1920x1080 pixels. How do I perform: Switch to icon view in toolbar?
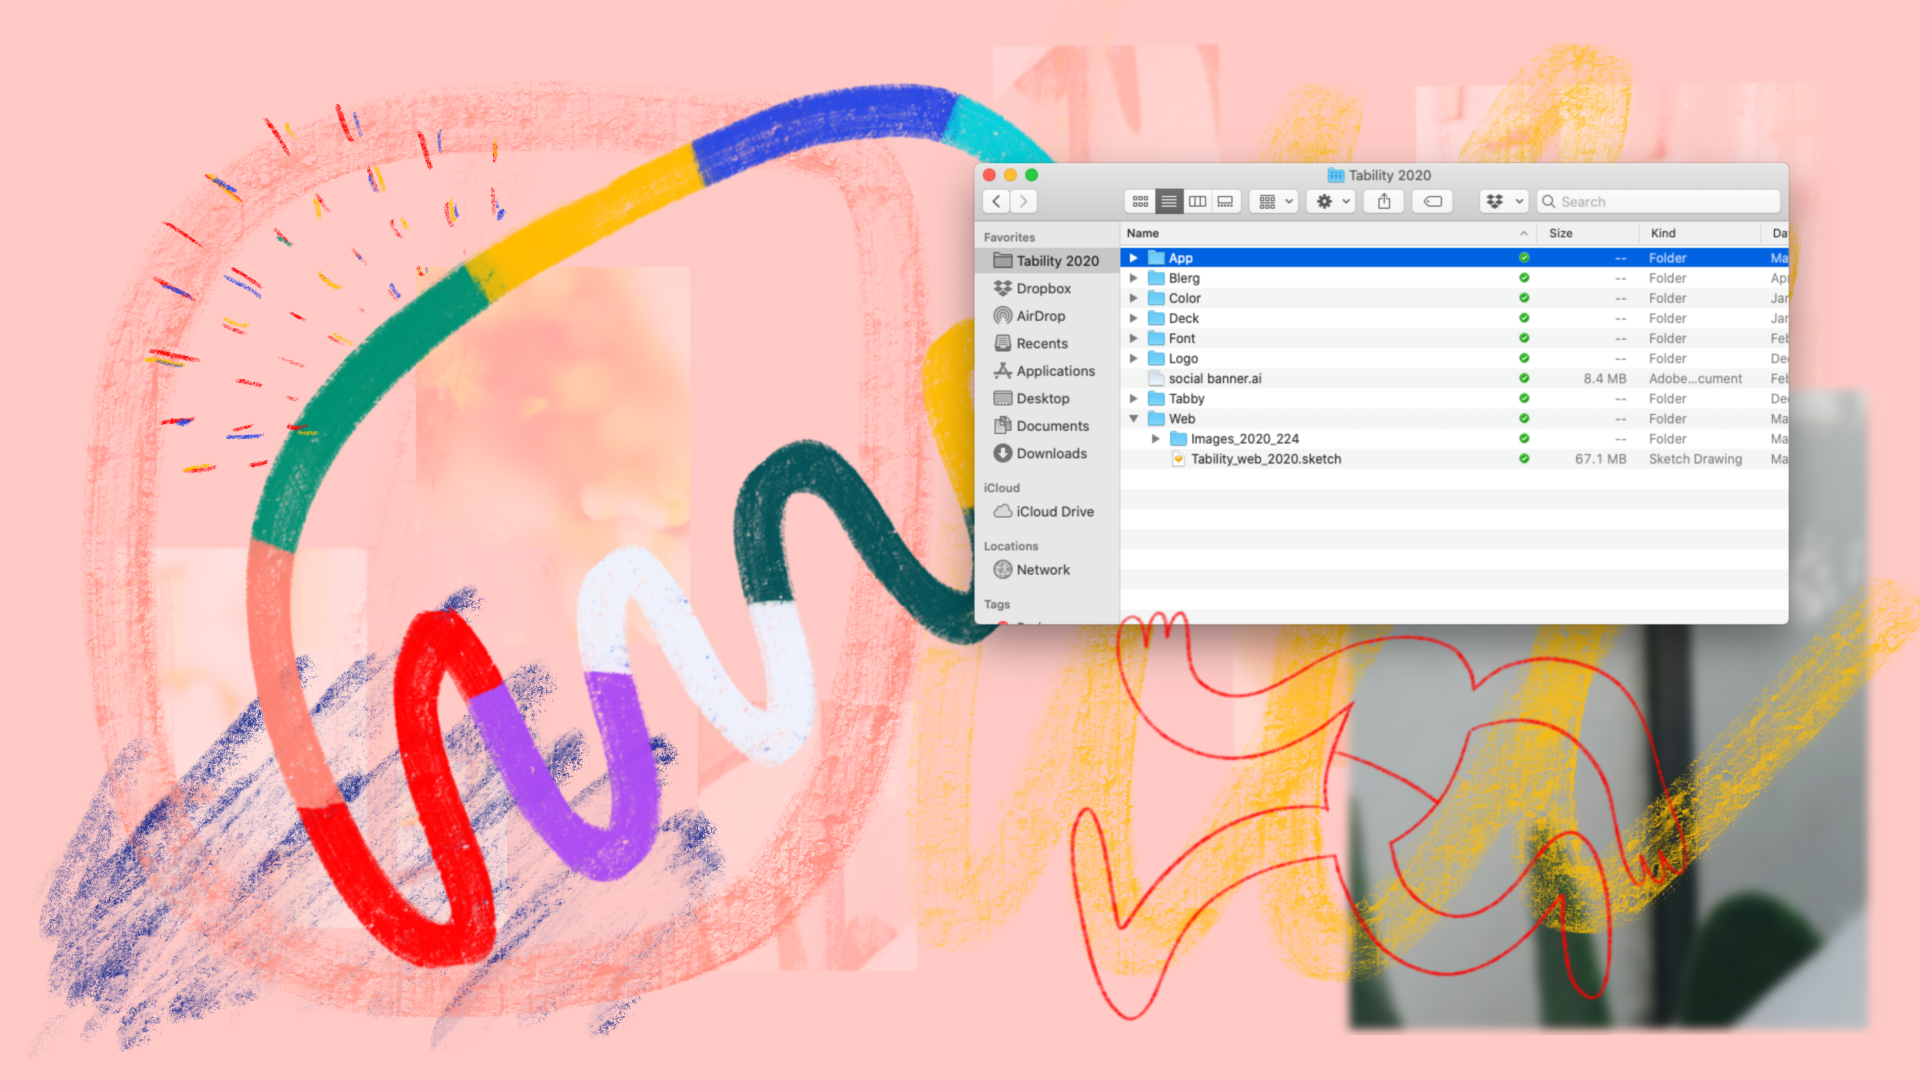click(1140, 201)
